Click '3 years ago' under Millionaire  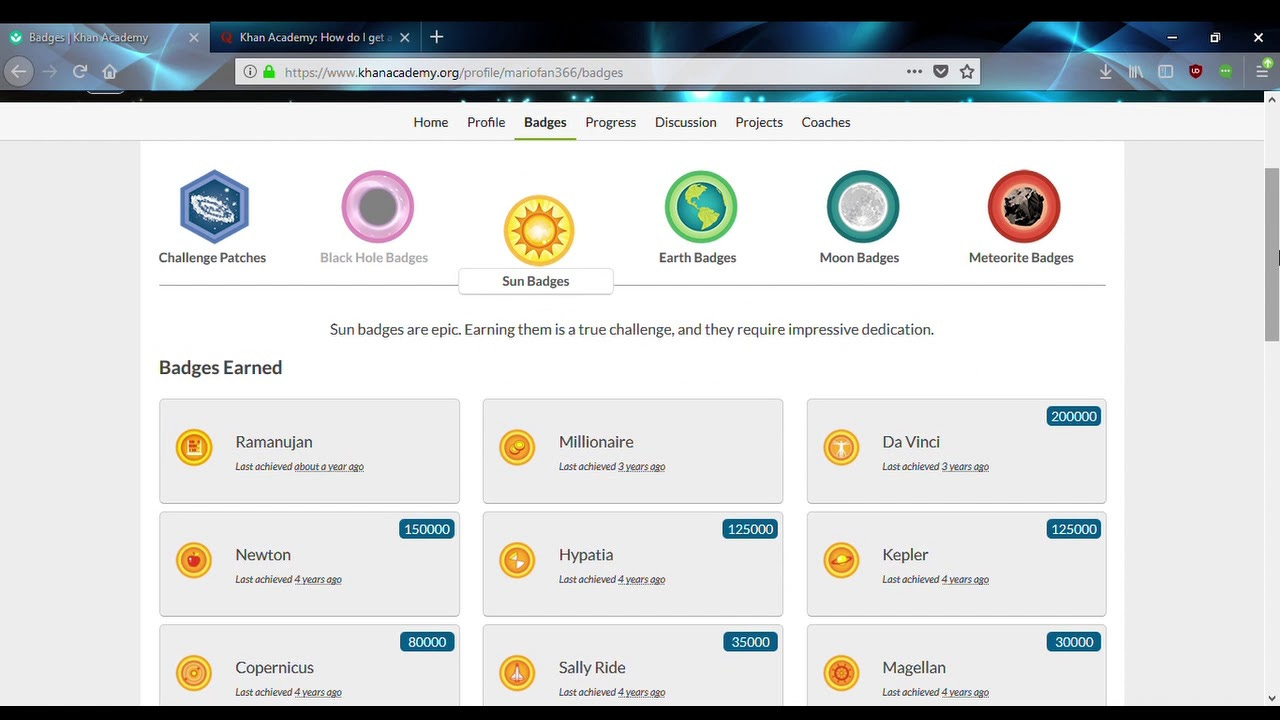click(641, 467)
